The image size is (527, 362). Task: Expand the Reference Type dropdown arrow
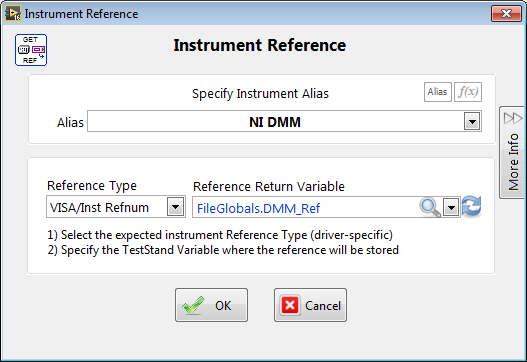click(x=175, y=207)
